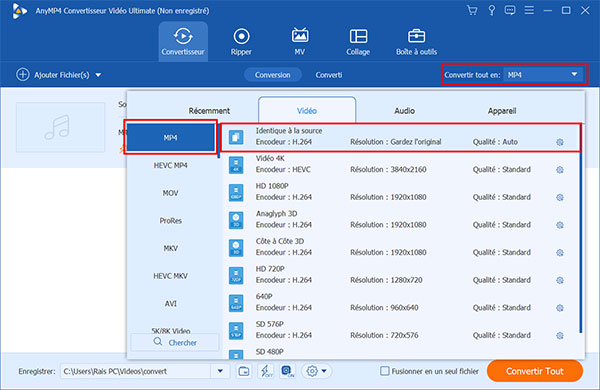Image resolution: width=600 pixels, height=390 pixels.
Task: Click Résolution : 1280x720 text
Action: [386, 280]
